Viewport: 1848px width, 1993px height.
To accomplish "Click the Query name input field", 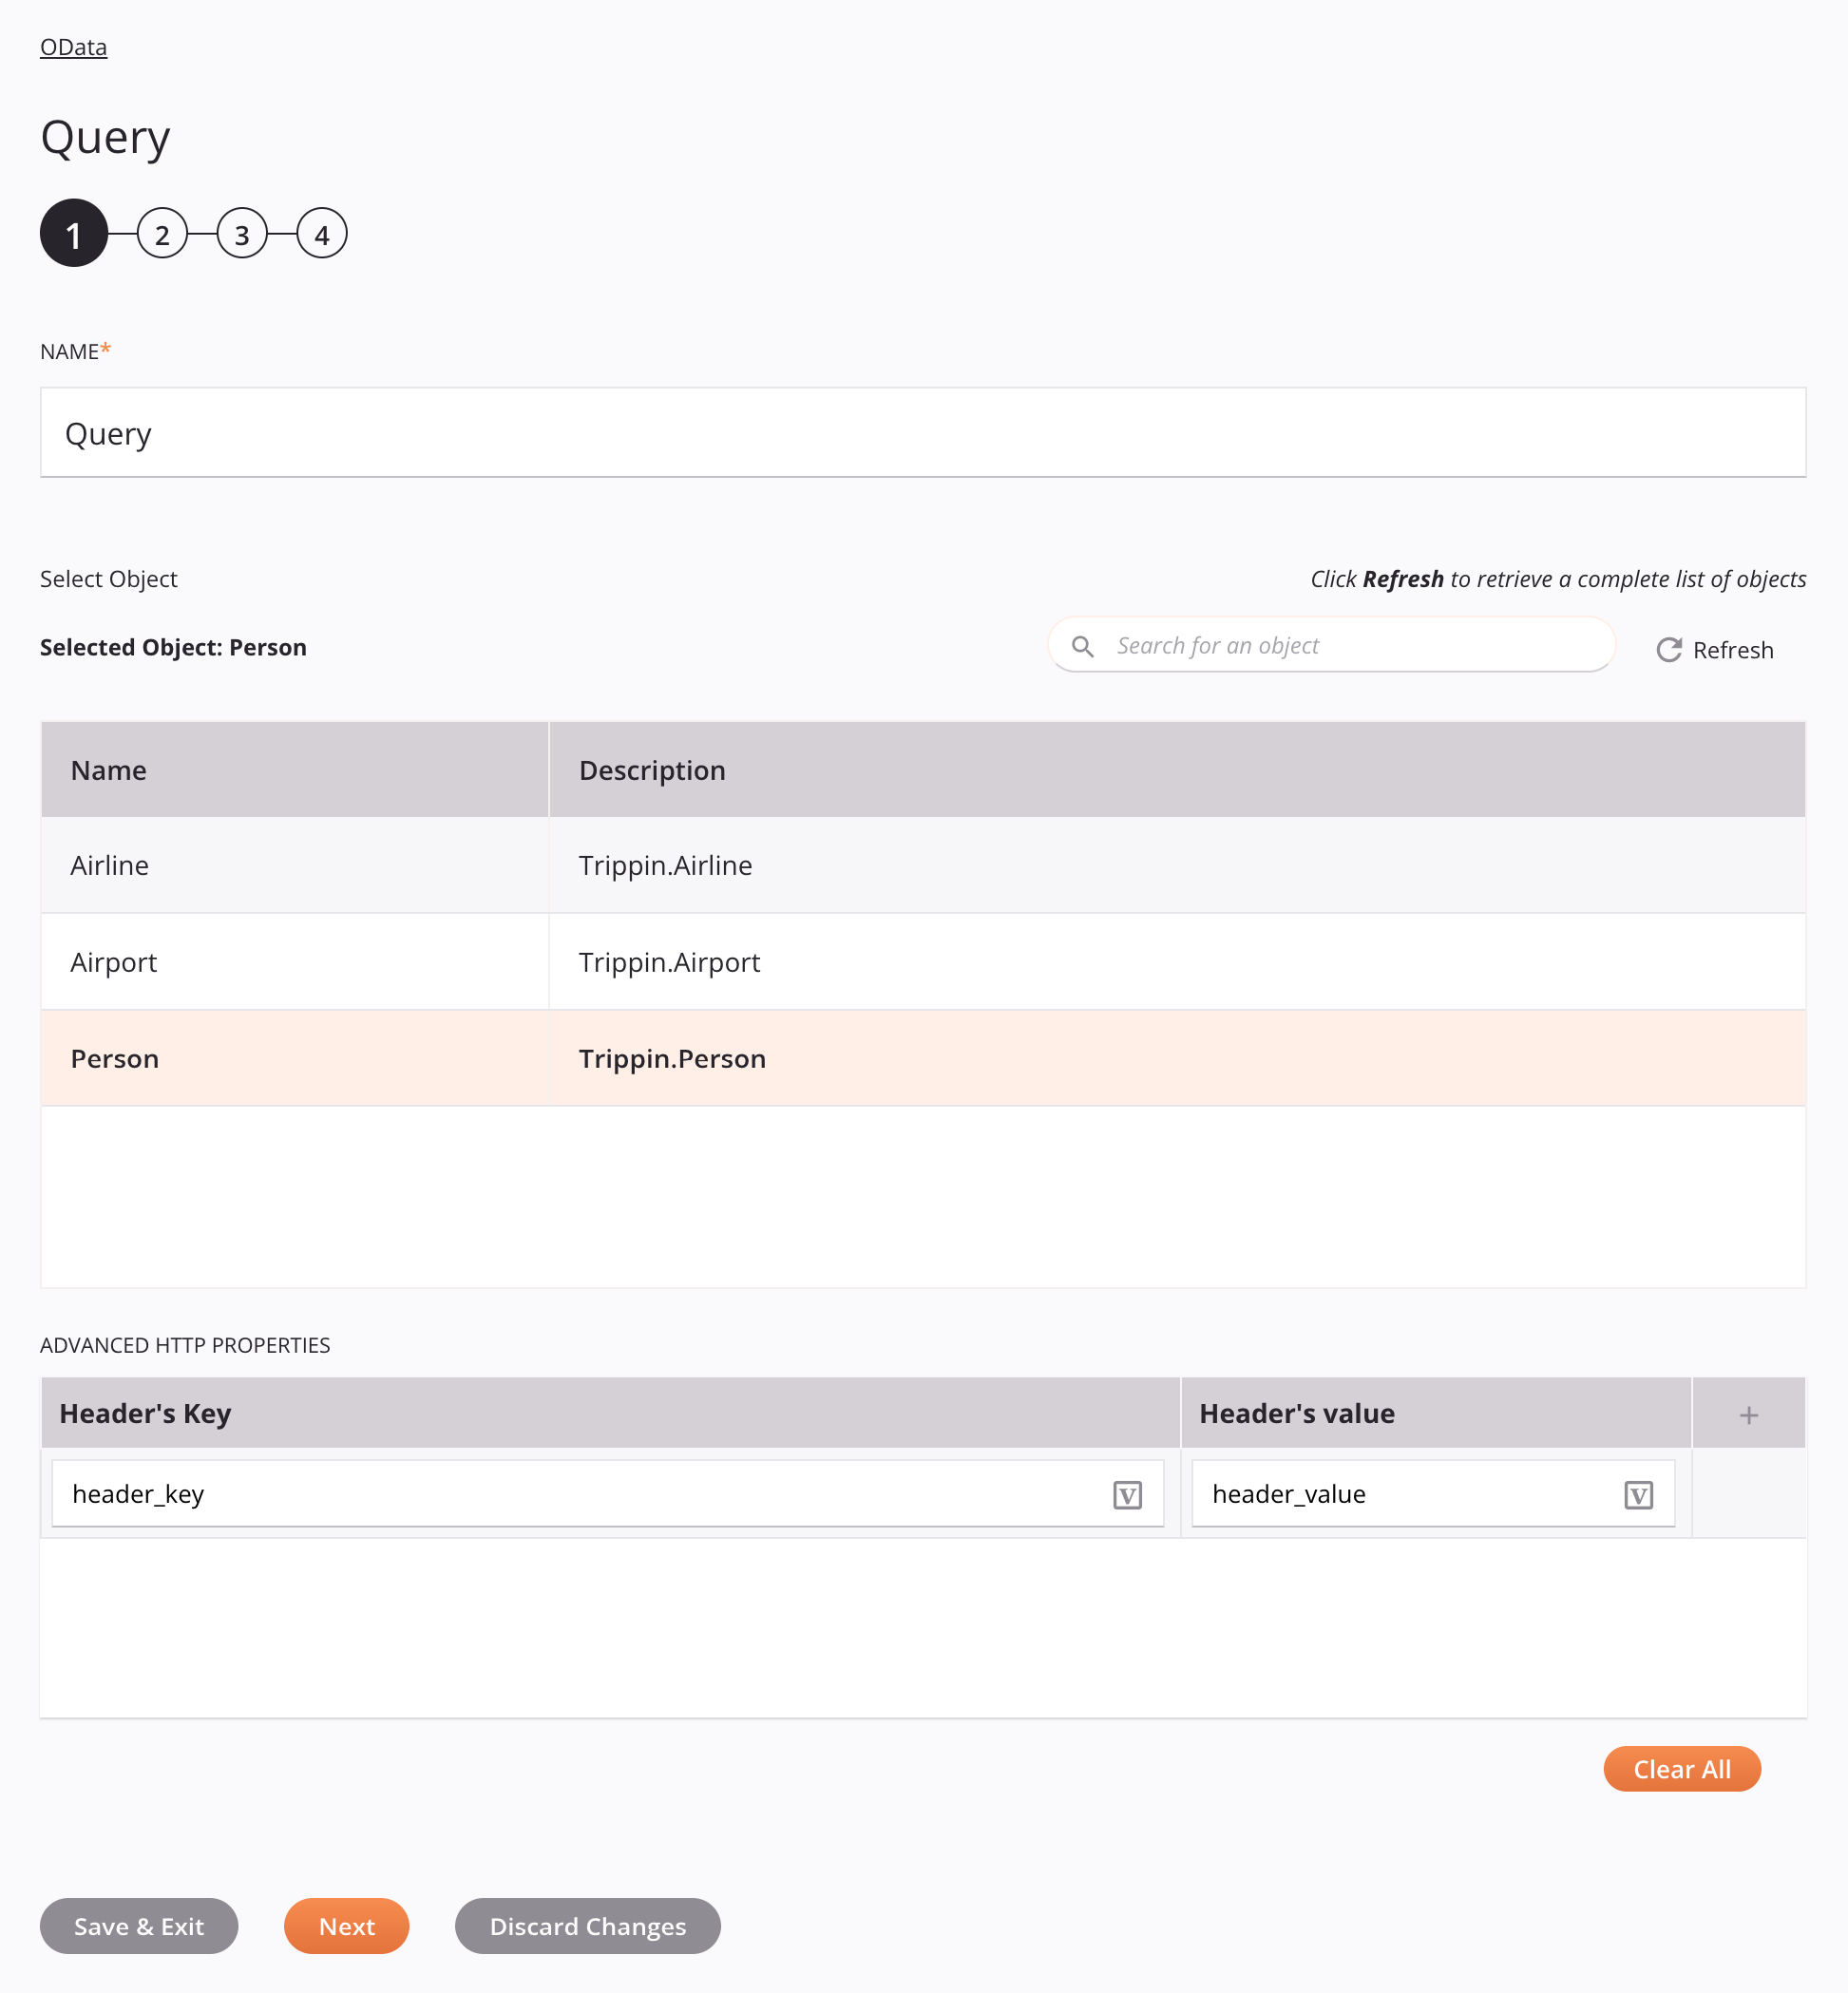I will pyautogui.click(x=923, y=432).
